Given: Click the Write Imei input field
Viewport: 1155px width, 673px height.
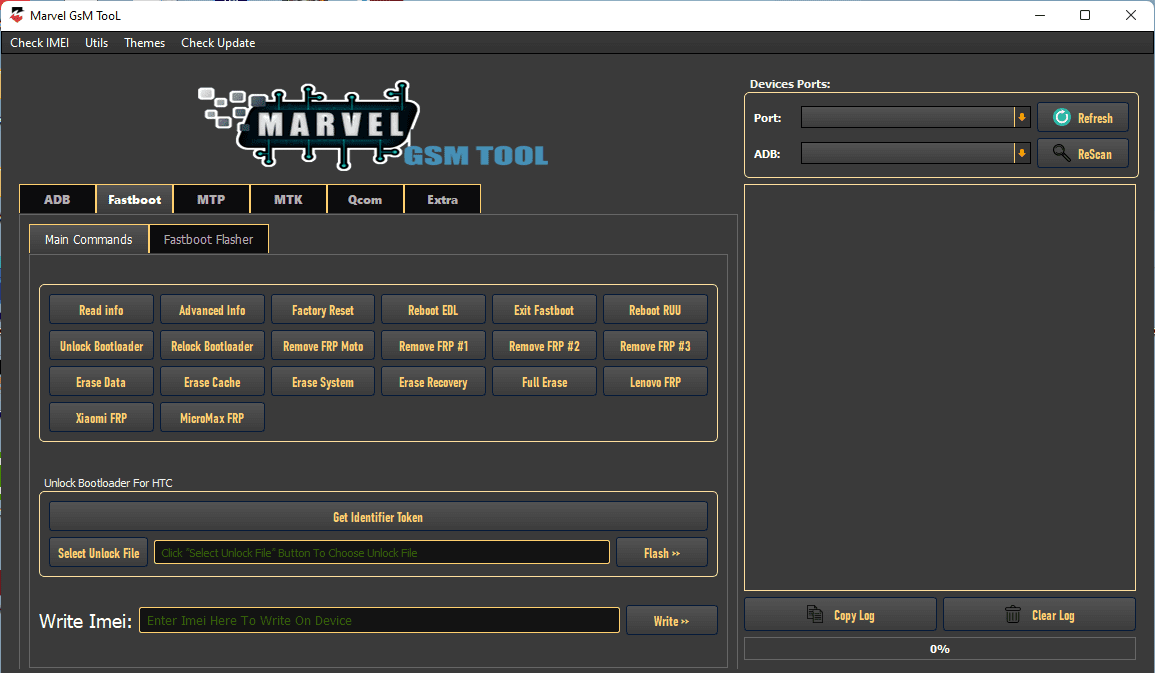Looking at the screenshot, I should [379, 620].
